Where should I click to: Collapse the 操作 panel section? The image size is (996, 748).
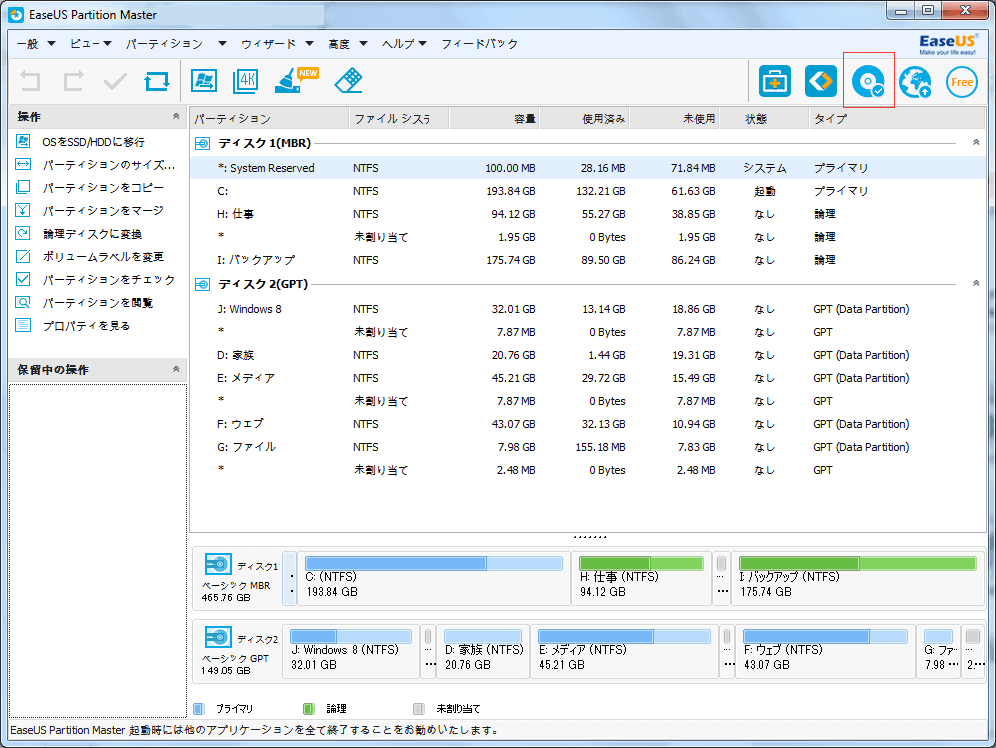click(x=176, y=116)
